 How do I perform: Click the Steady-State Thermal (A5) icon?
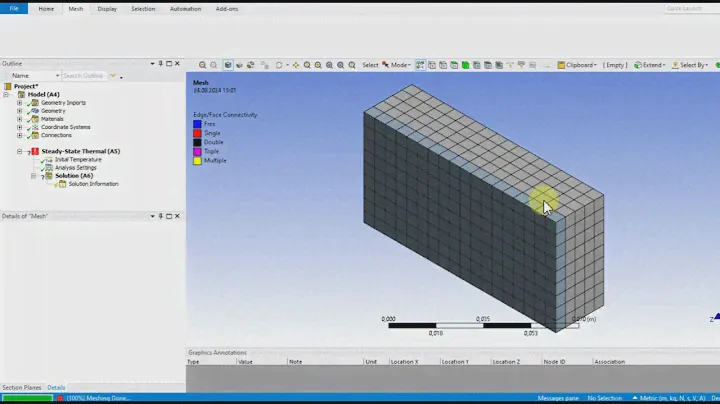(x=35, y=152)
